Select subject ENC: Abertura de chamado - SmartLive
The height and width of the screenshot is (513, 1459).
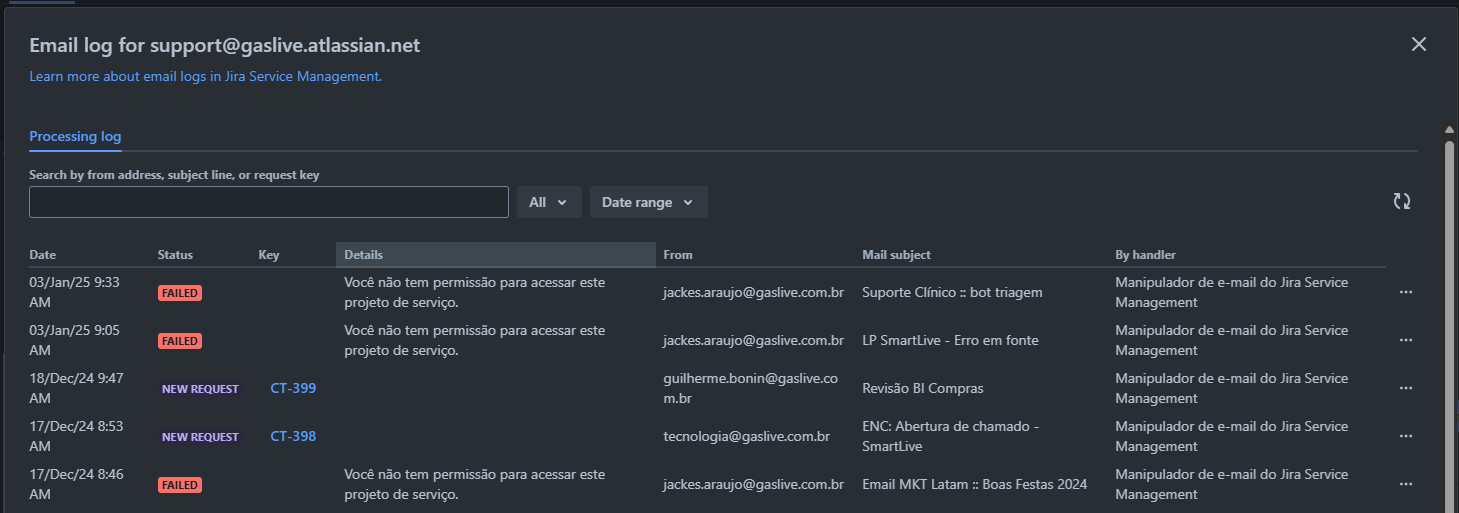pos(951,436)
